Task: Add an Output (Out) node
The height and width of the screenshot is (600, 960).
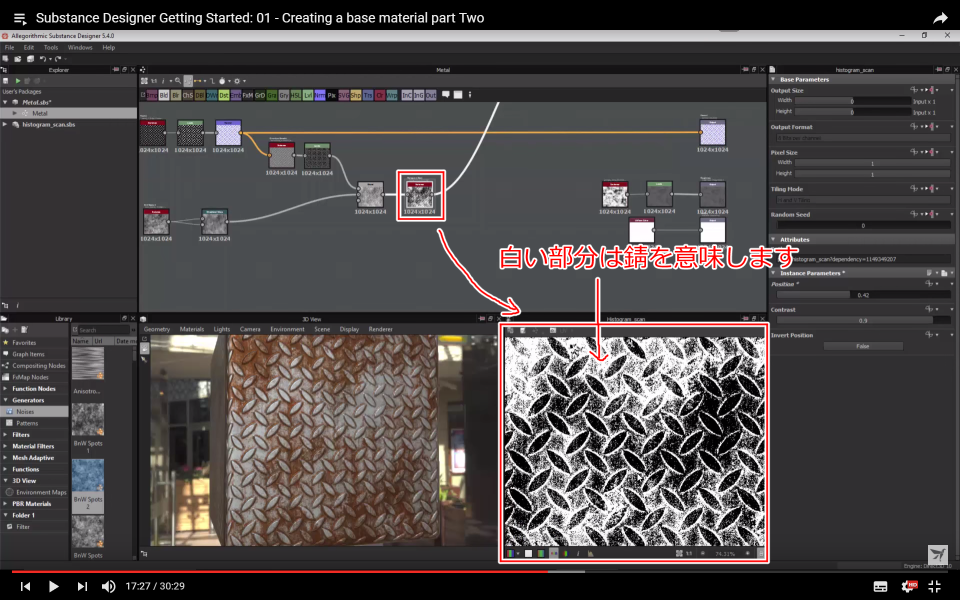Action: pyautogui.click(x=430, y=96)
